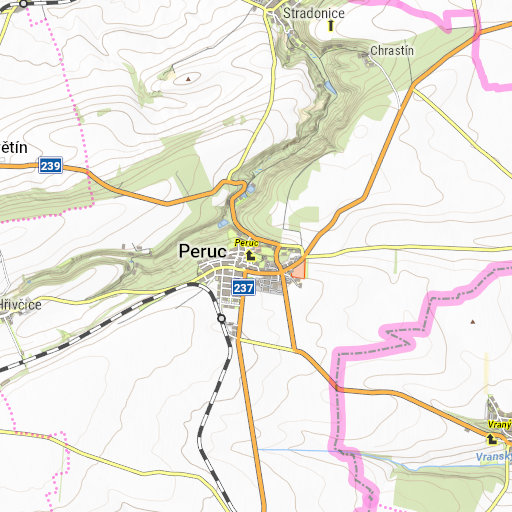The image size is (512, 512).
Task: Open the Chrastín village label
Action: pos(392,51)
